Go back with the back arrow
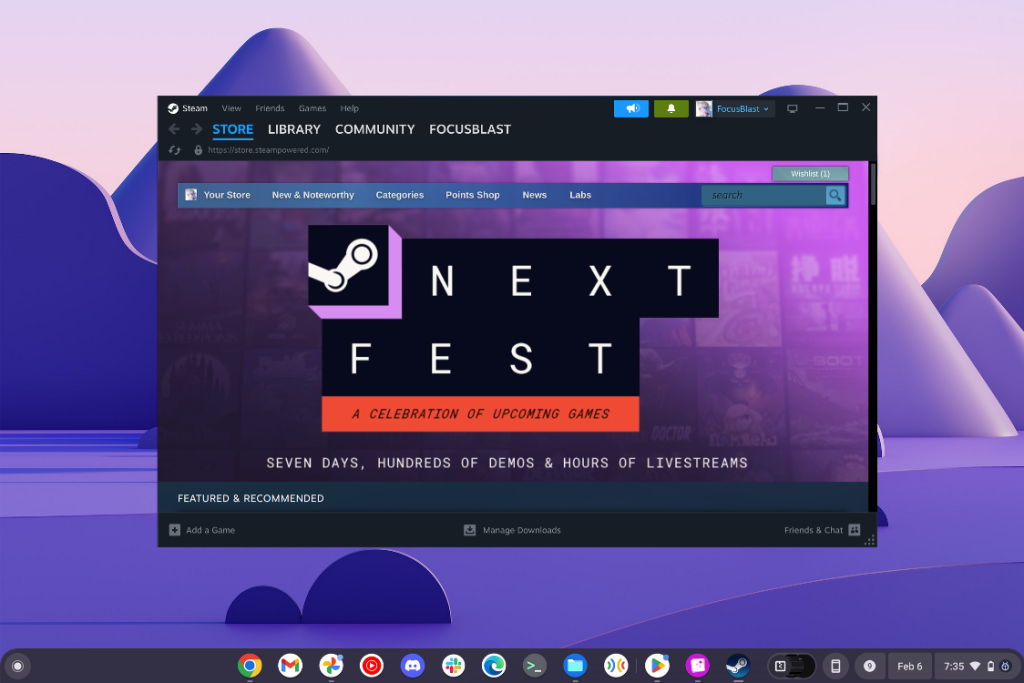1024x683 pixels. pyautogui.click(x=174, y=129)
